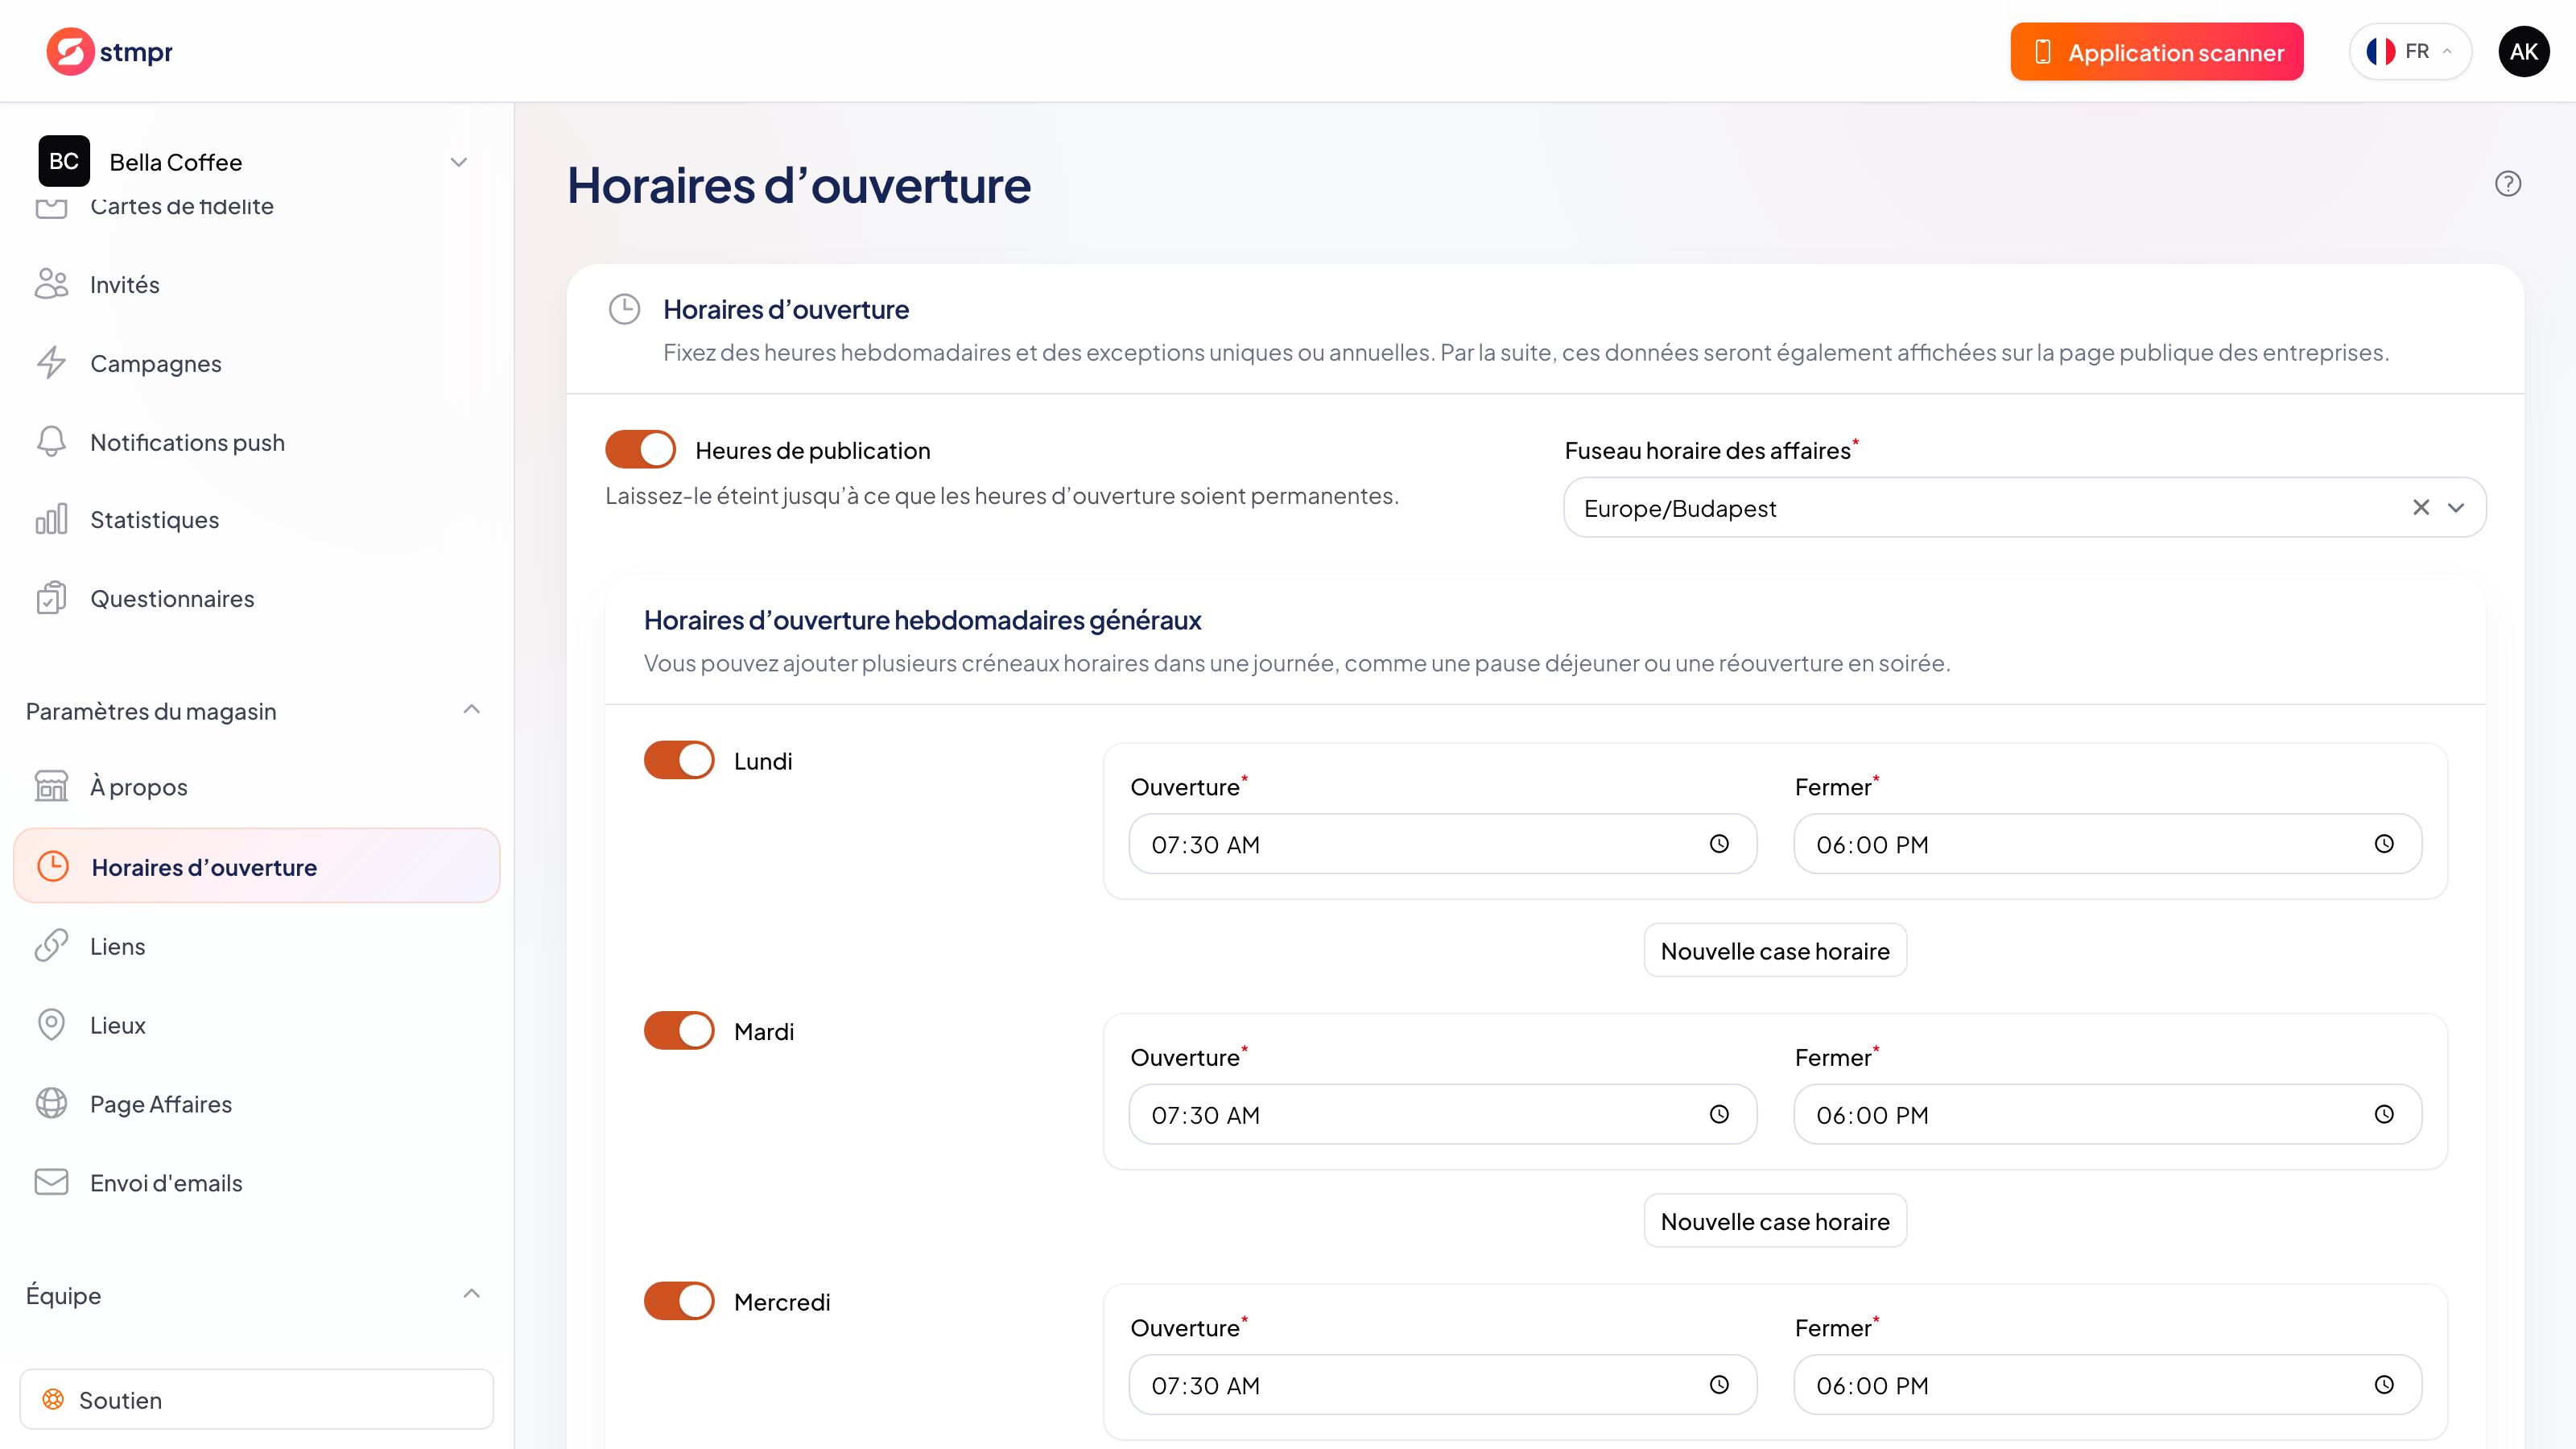This screenshot has width=2576, height=1449.
Task: Click the Liens chain icon
Action: pyautogui.click(x=51, y=945)
